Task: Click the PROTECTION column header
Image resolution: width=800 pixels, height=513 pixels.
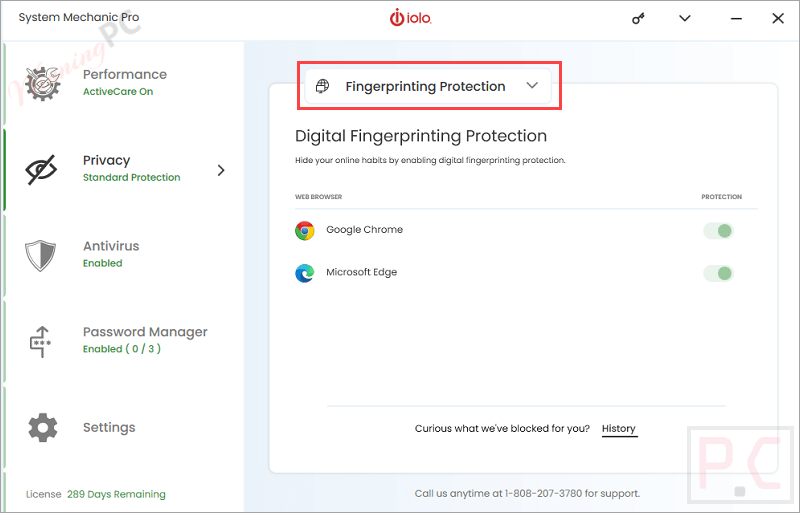Action: [x=721, y=197]
